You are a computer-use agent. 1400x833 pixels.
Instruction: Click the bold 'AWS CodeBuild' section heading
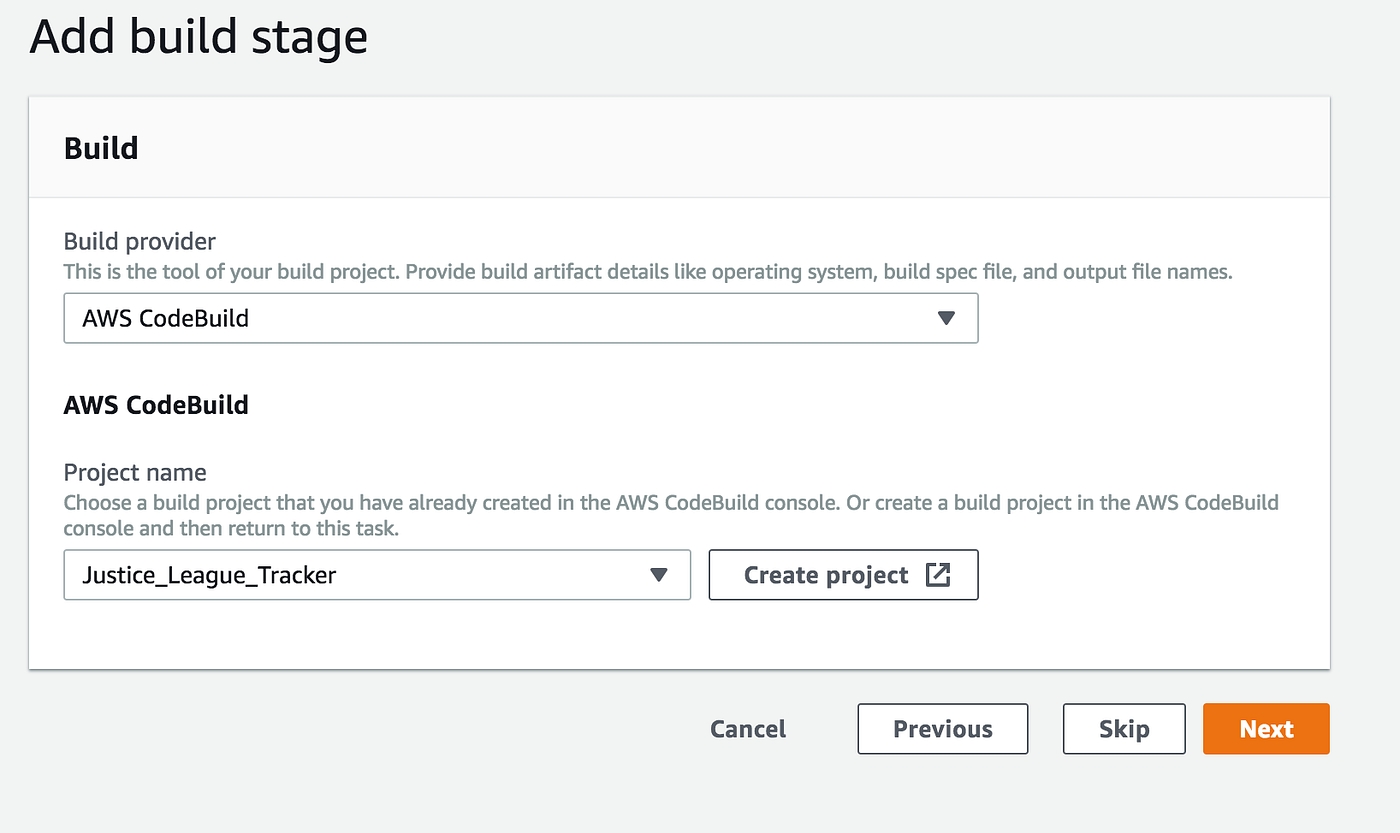coord(156,405)
